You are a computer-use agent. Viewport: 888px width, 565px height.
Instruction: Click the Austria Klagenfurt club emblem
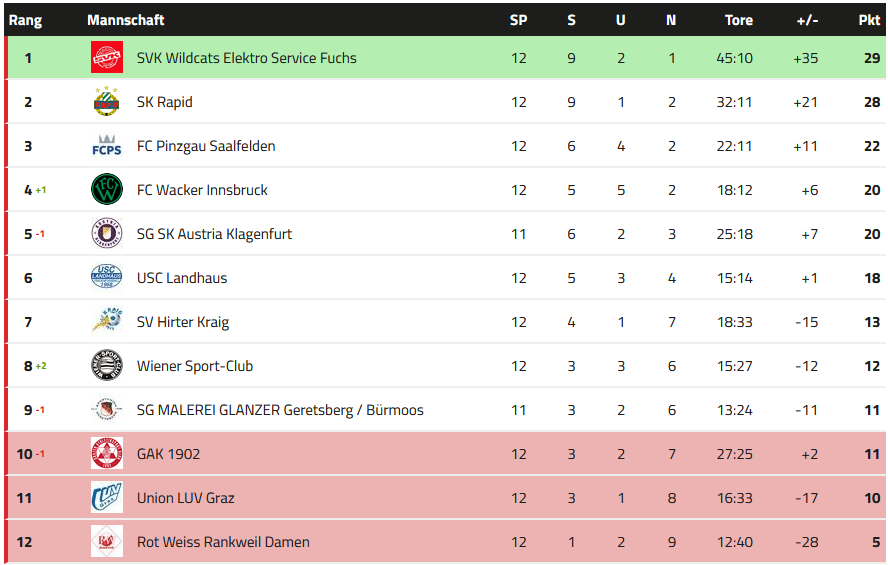coord(107,234)
